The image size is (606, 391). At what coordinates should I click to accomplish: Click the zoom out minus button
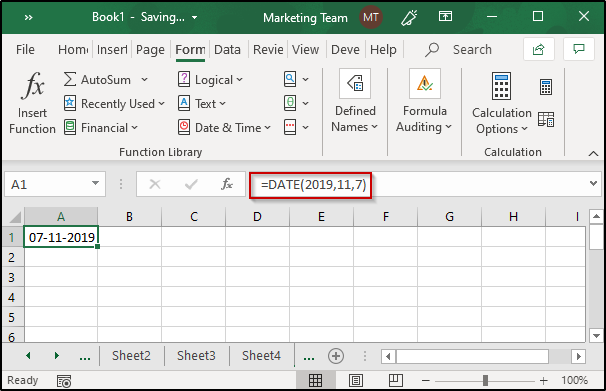click(x=426, y=381)
